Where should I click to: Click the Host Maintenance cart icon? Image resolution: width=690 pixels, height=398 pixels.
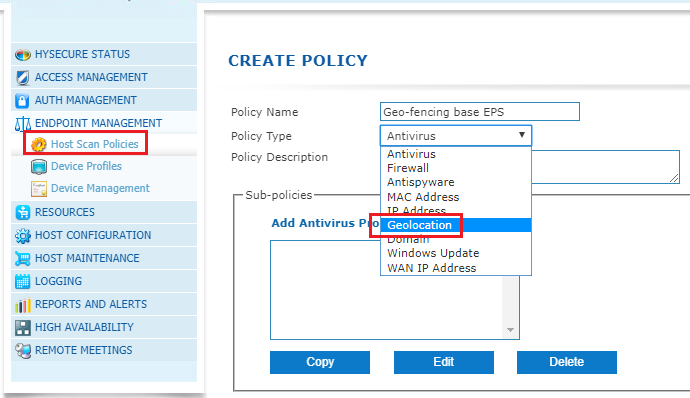pos(22,258)
